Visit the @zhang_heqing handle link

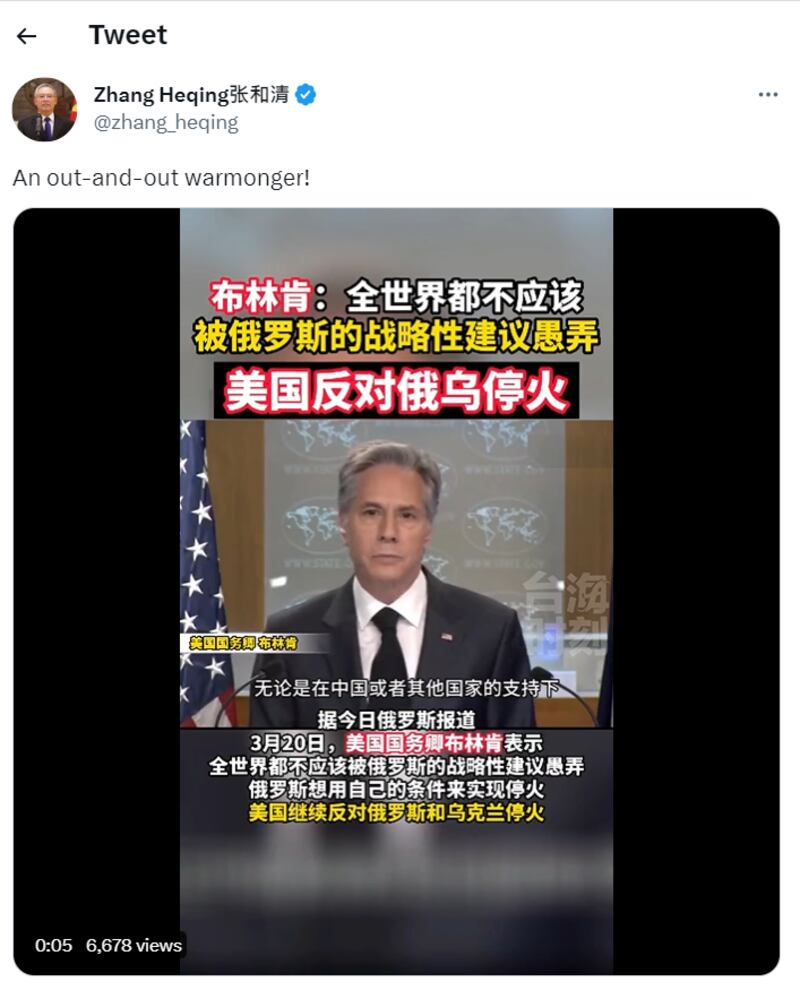tap(166, 122)
